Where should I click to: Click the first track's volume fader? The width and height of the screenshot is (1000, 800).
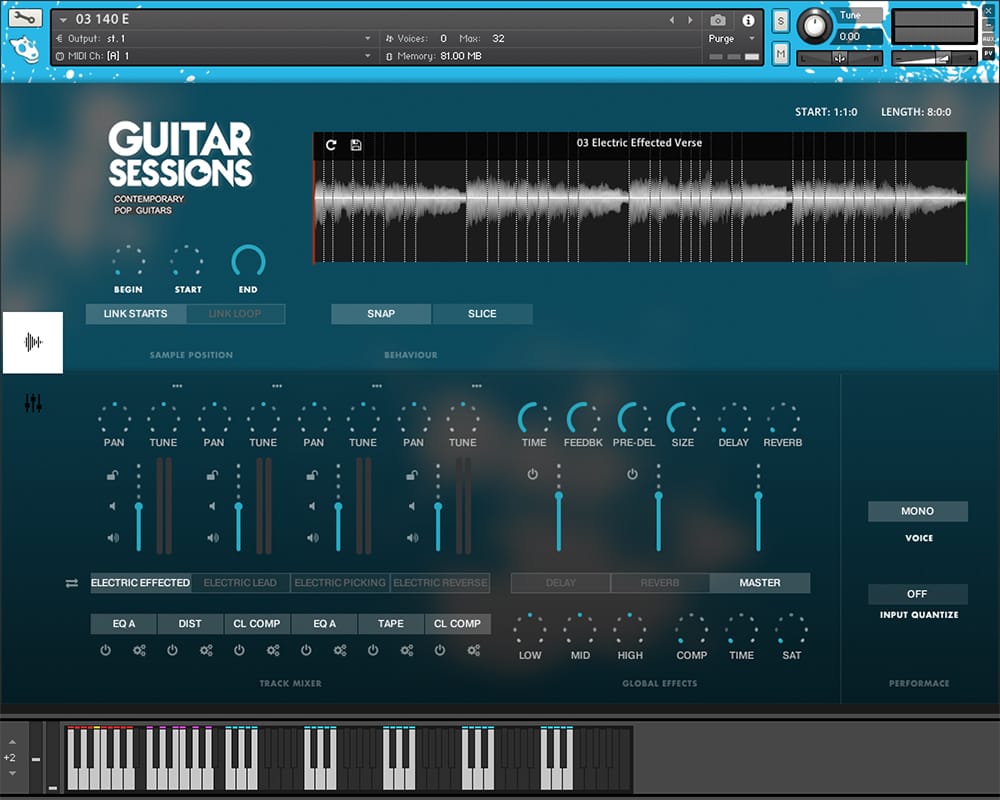click(x=139, y=508)
